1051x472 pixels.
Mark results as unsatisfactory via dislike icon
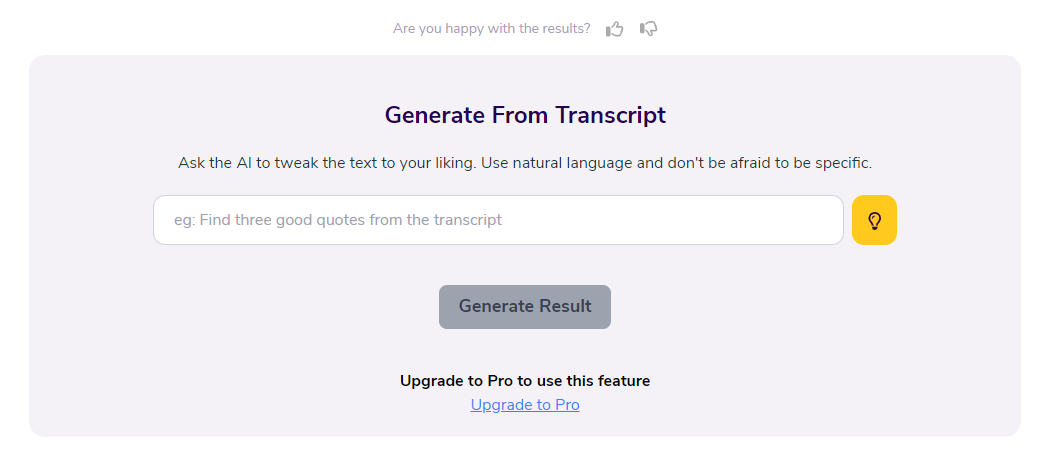(x=648, y=29)
